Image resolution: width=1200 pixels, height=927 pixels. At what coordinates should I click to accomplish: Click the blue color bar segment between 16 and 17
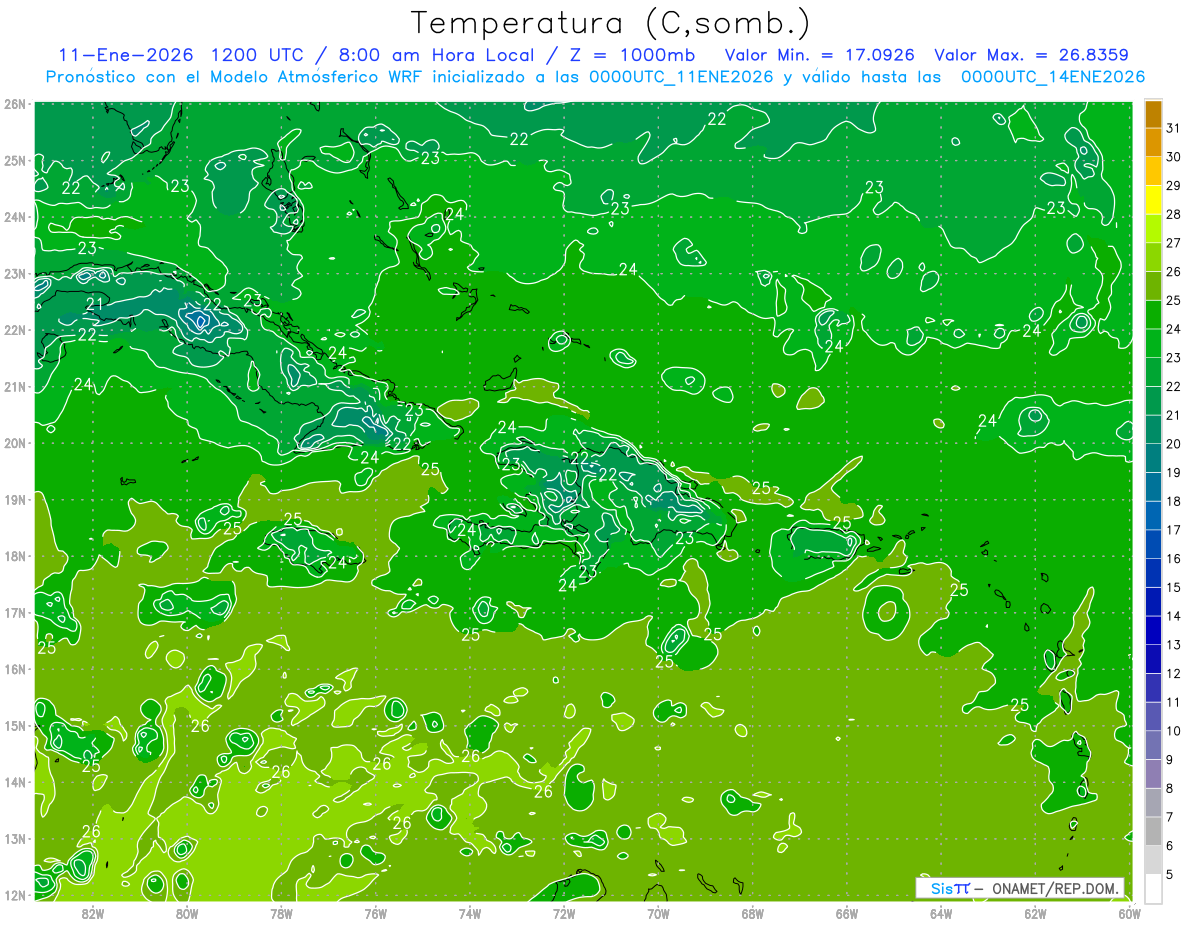[x=1153, y=544]
